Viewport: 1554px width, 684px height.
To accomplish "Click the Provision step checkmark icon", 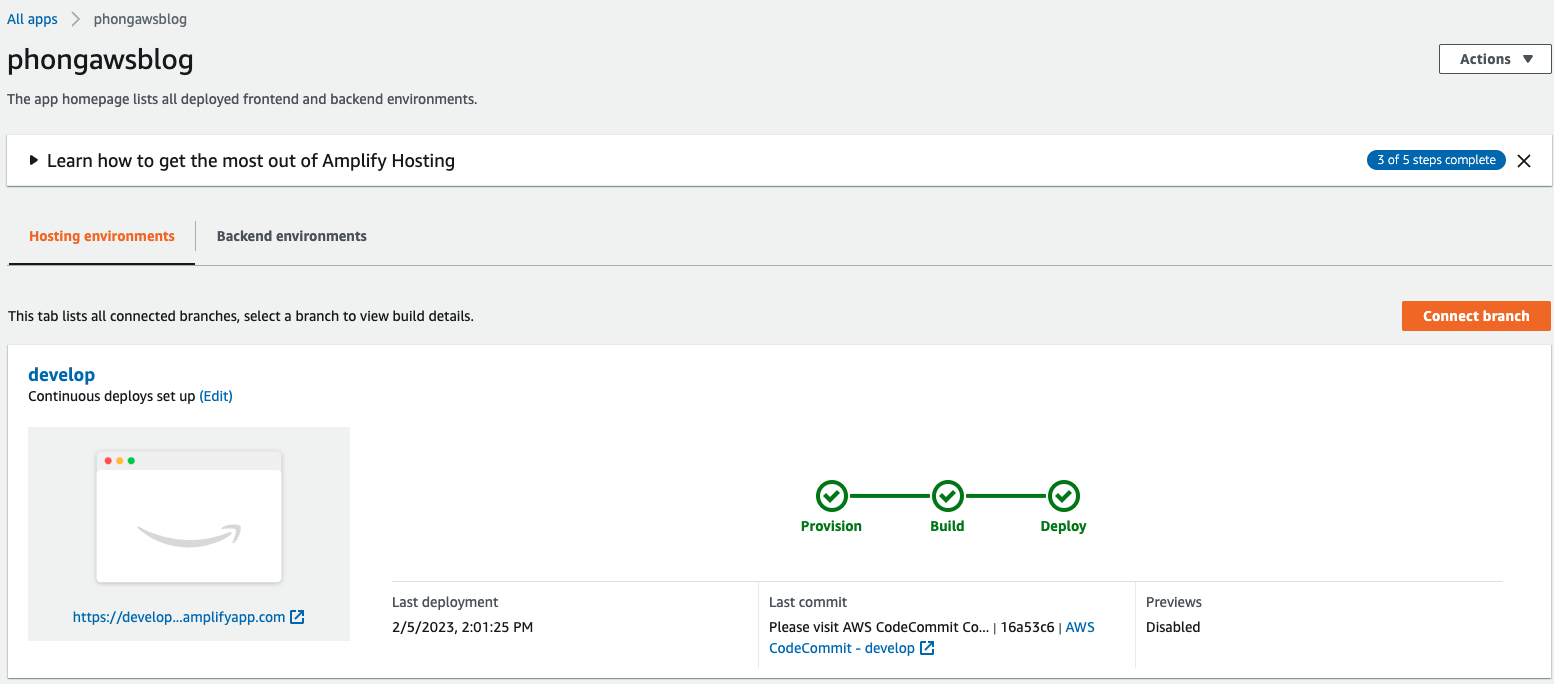I will (831, 495).
